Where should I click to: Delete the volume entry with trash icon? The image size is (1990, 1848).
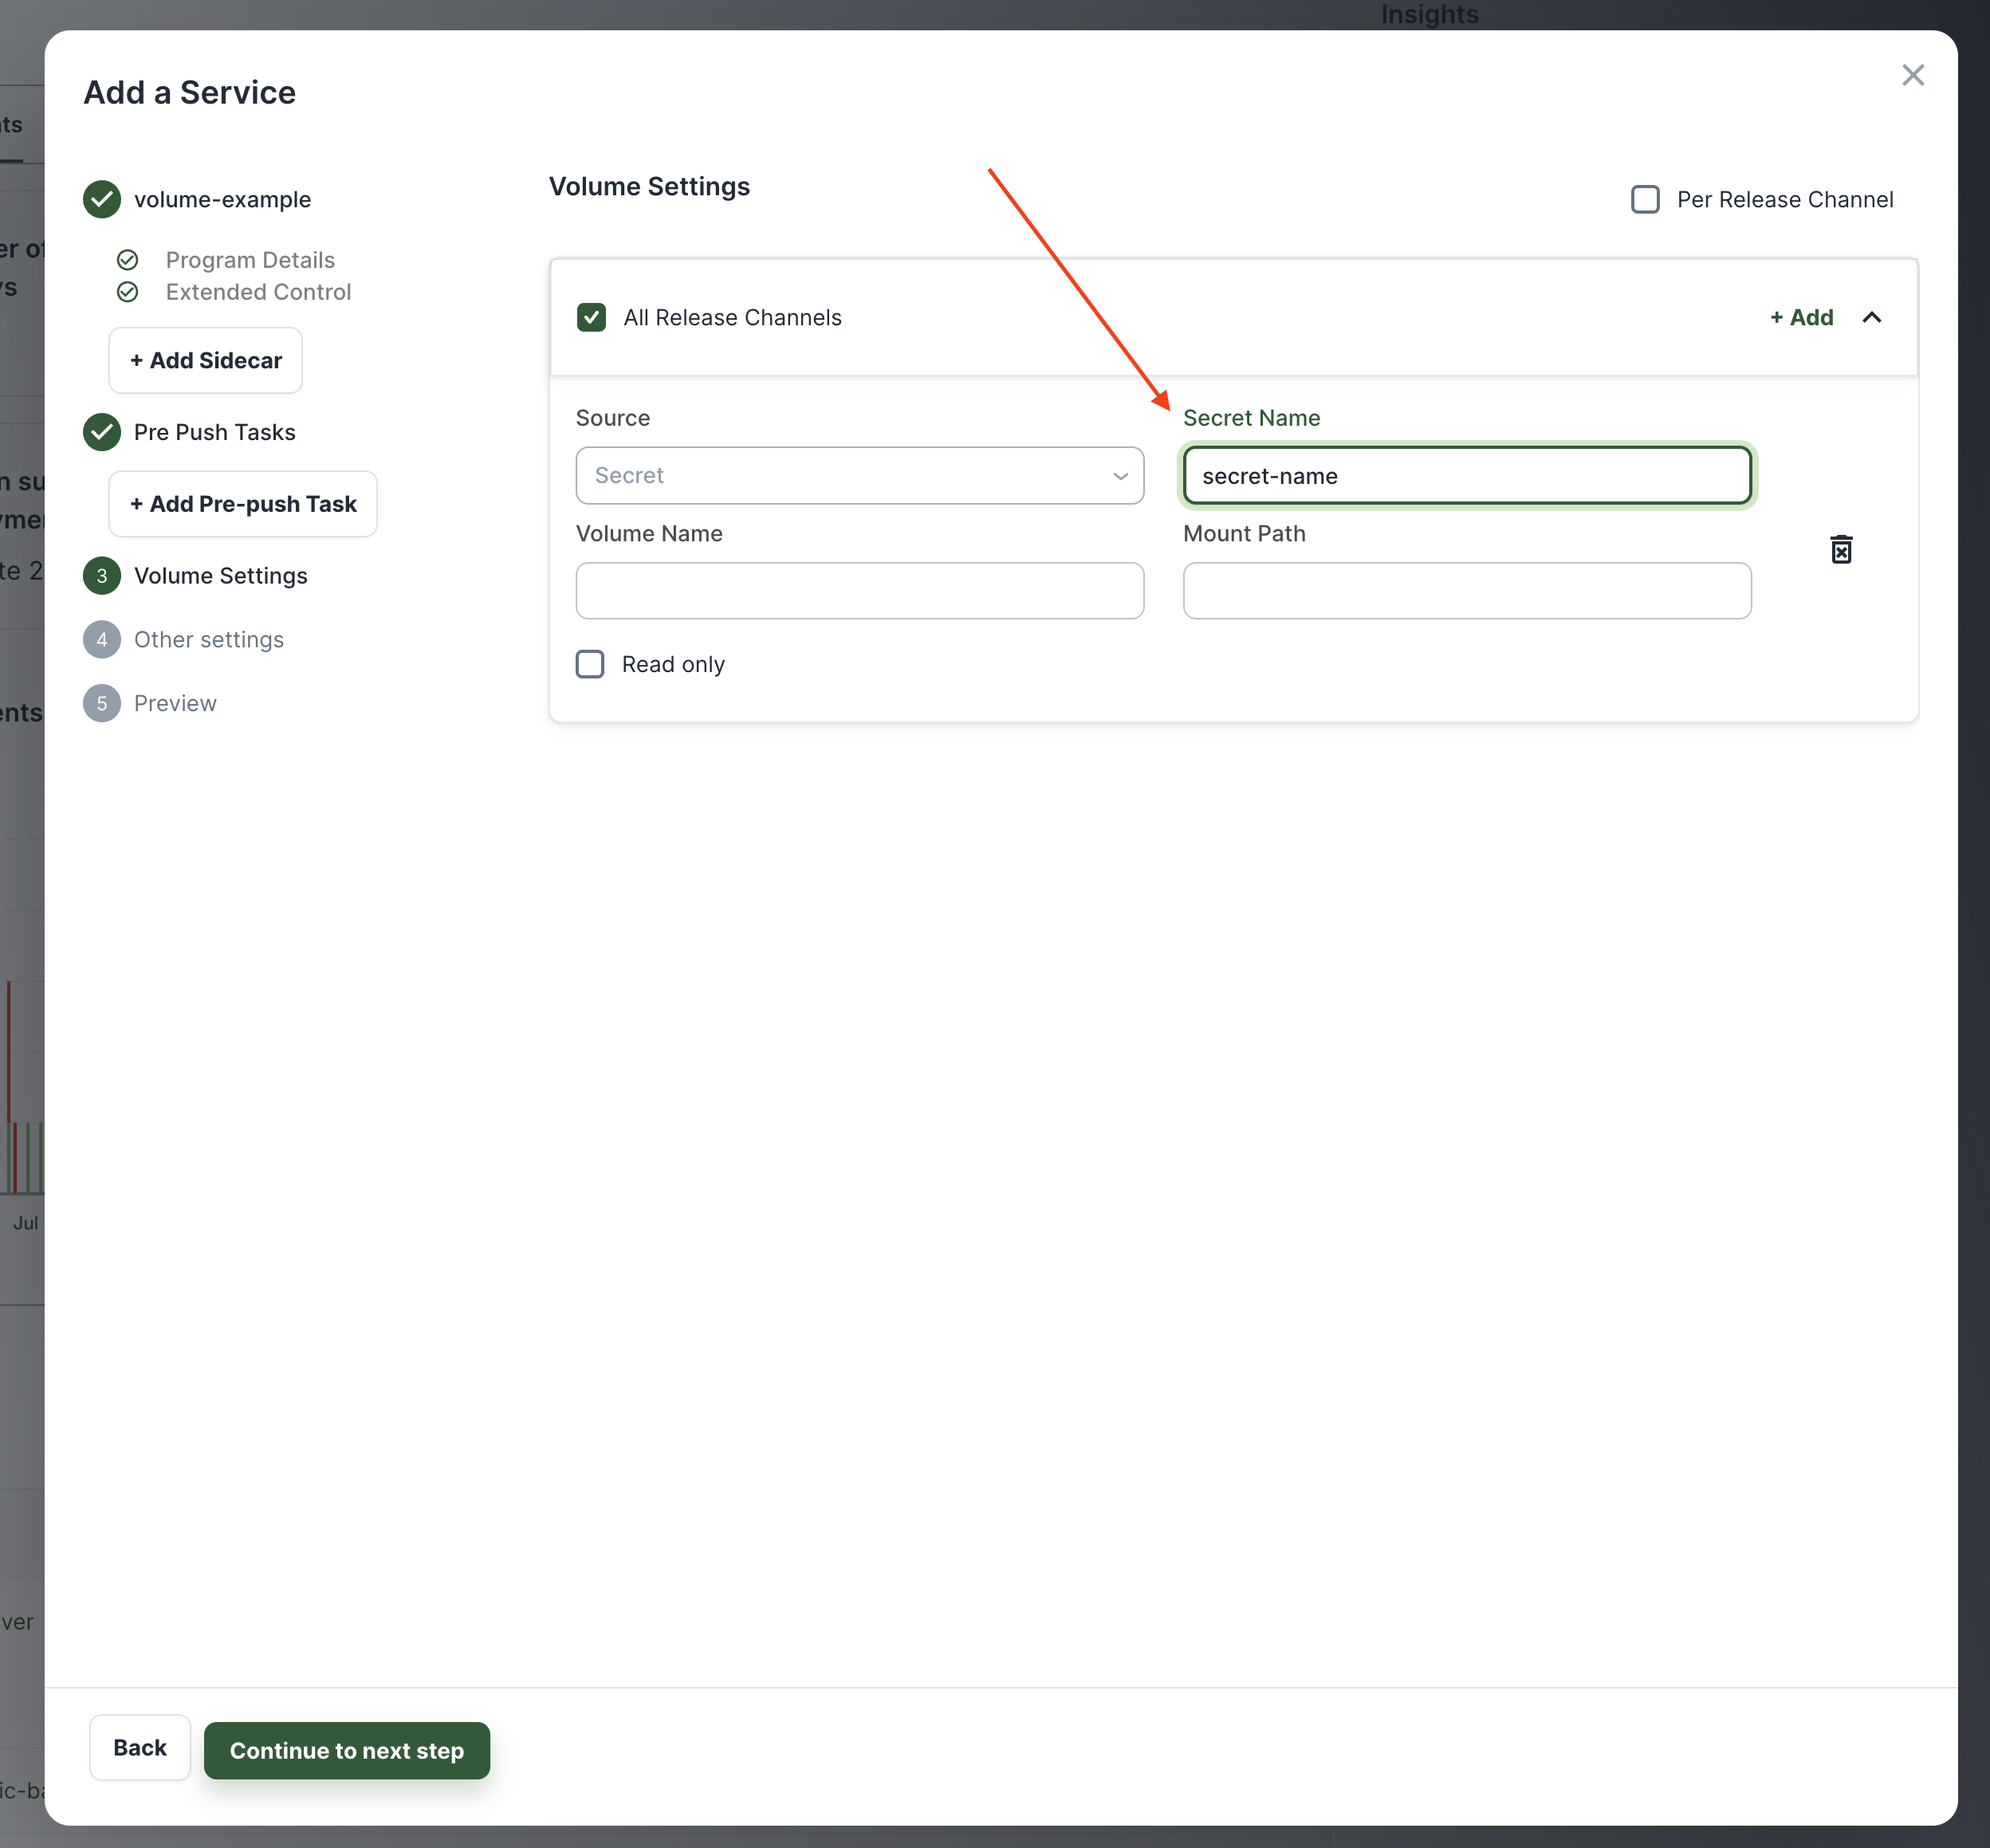1841,549
